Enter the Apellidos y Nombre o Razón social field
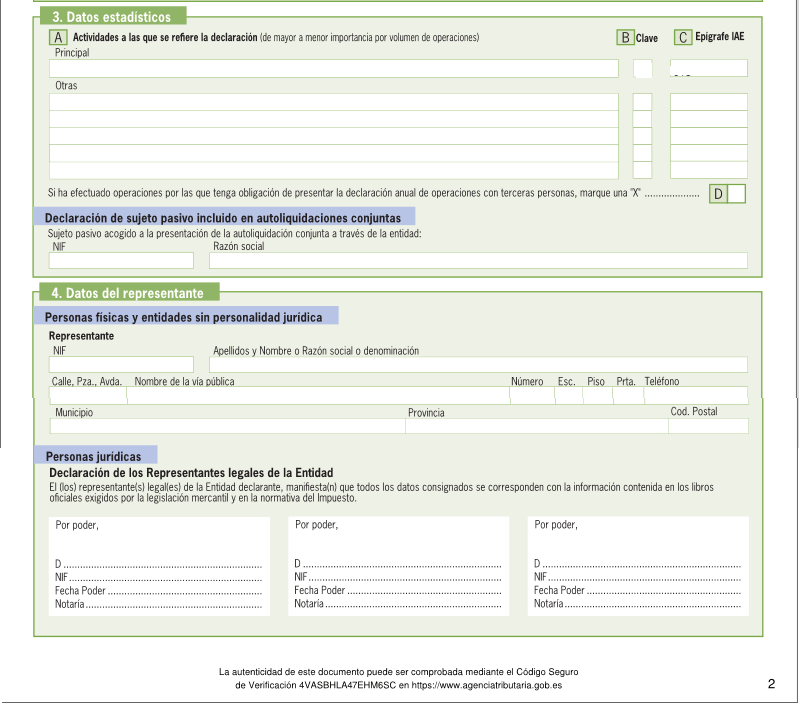The width and height of the screenshot is (800, 705). 478,365
